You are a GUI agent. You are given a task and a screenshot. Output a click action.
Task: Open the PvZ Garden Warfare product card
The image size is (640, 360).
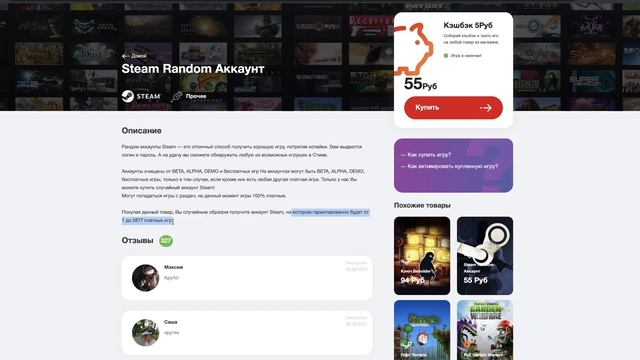pos(485,330)
